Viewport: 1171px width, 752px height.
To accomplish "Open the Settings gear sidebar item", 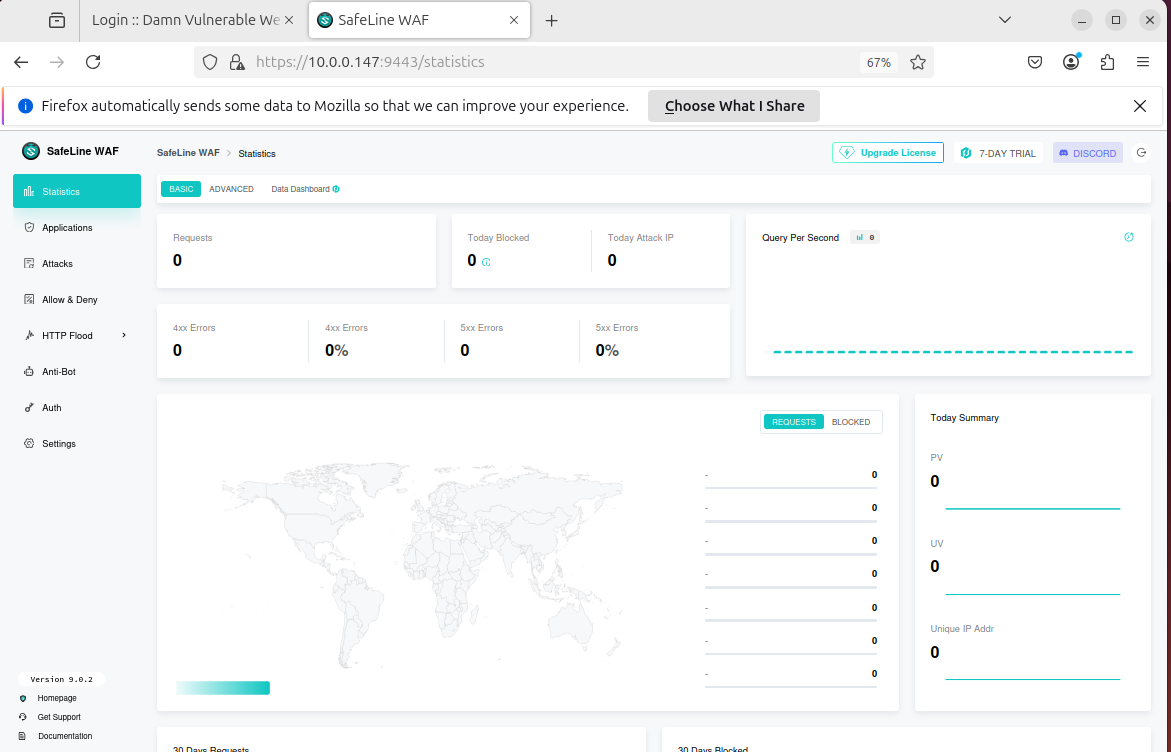I will 77,444.
